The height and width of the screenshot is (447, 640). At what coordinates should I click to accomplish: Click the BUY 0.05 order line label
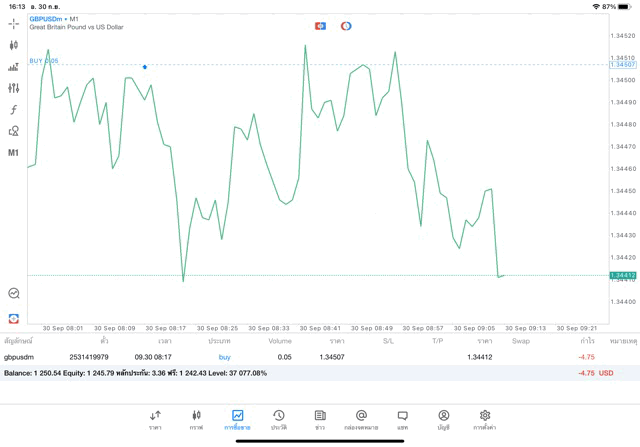click(44, 61)
